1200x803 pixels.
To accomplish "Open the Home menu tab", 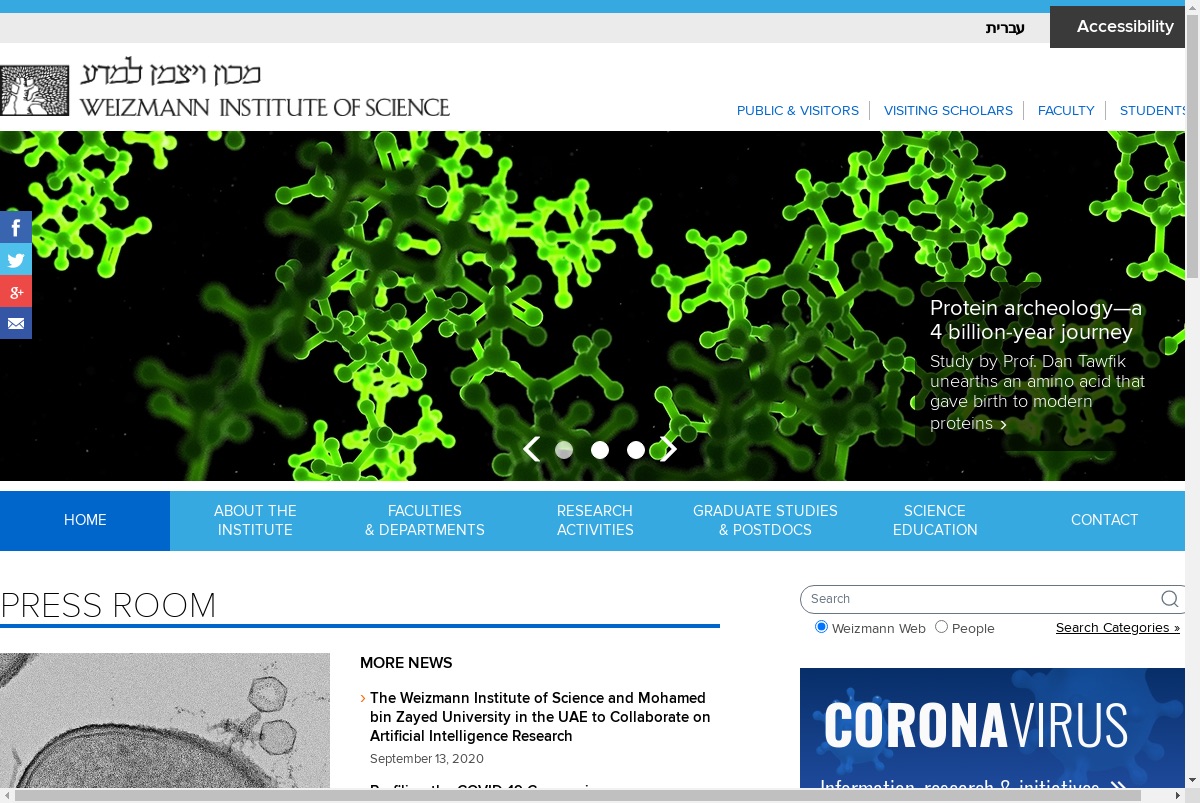I will click(x=85, y=520).
